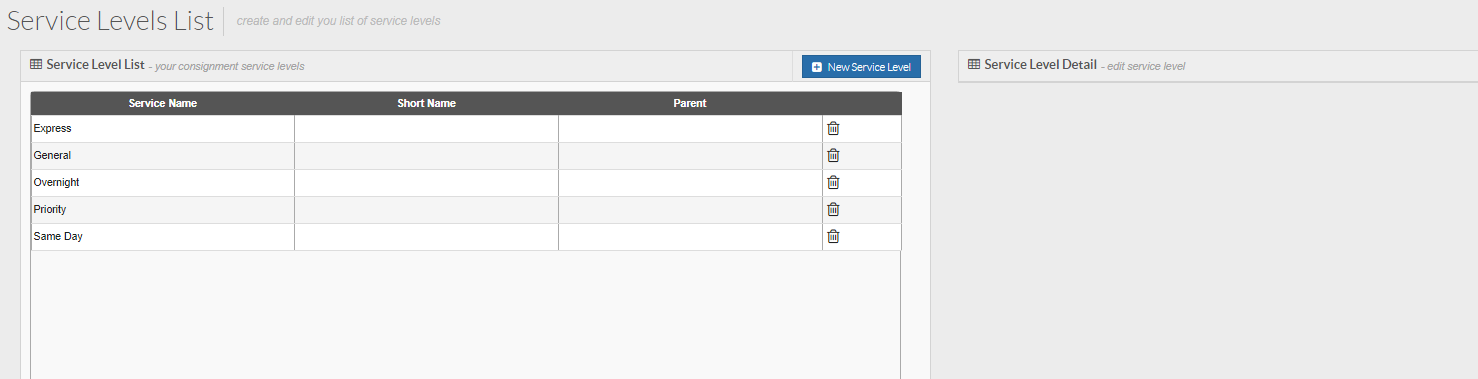The height and width of the screenshot is (379, 1478).
Task: Select the Priority service name cell
Action: [163, 209]
